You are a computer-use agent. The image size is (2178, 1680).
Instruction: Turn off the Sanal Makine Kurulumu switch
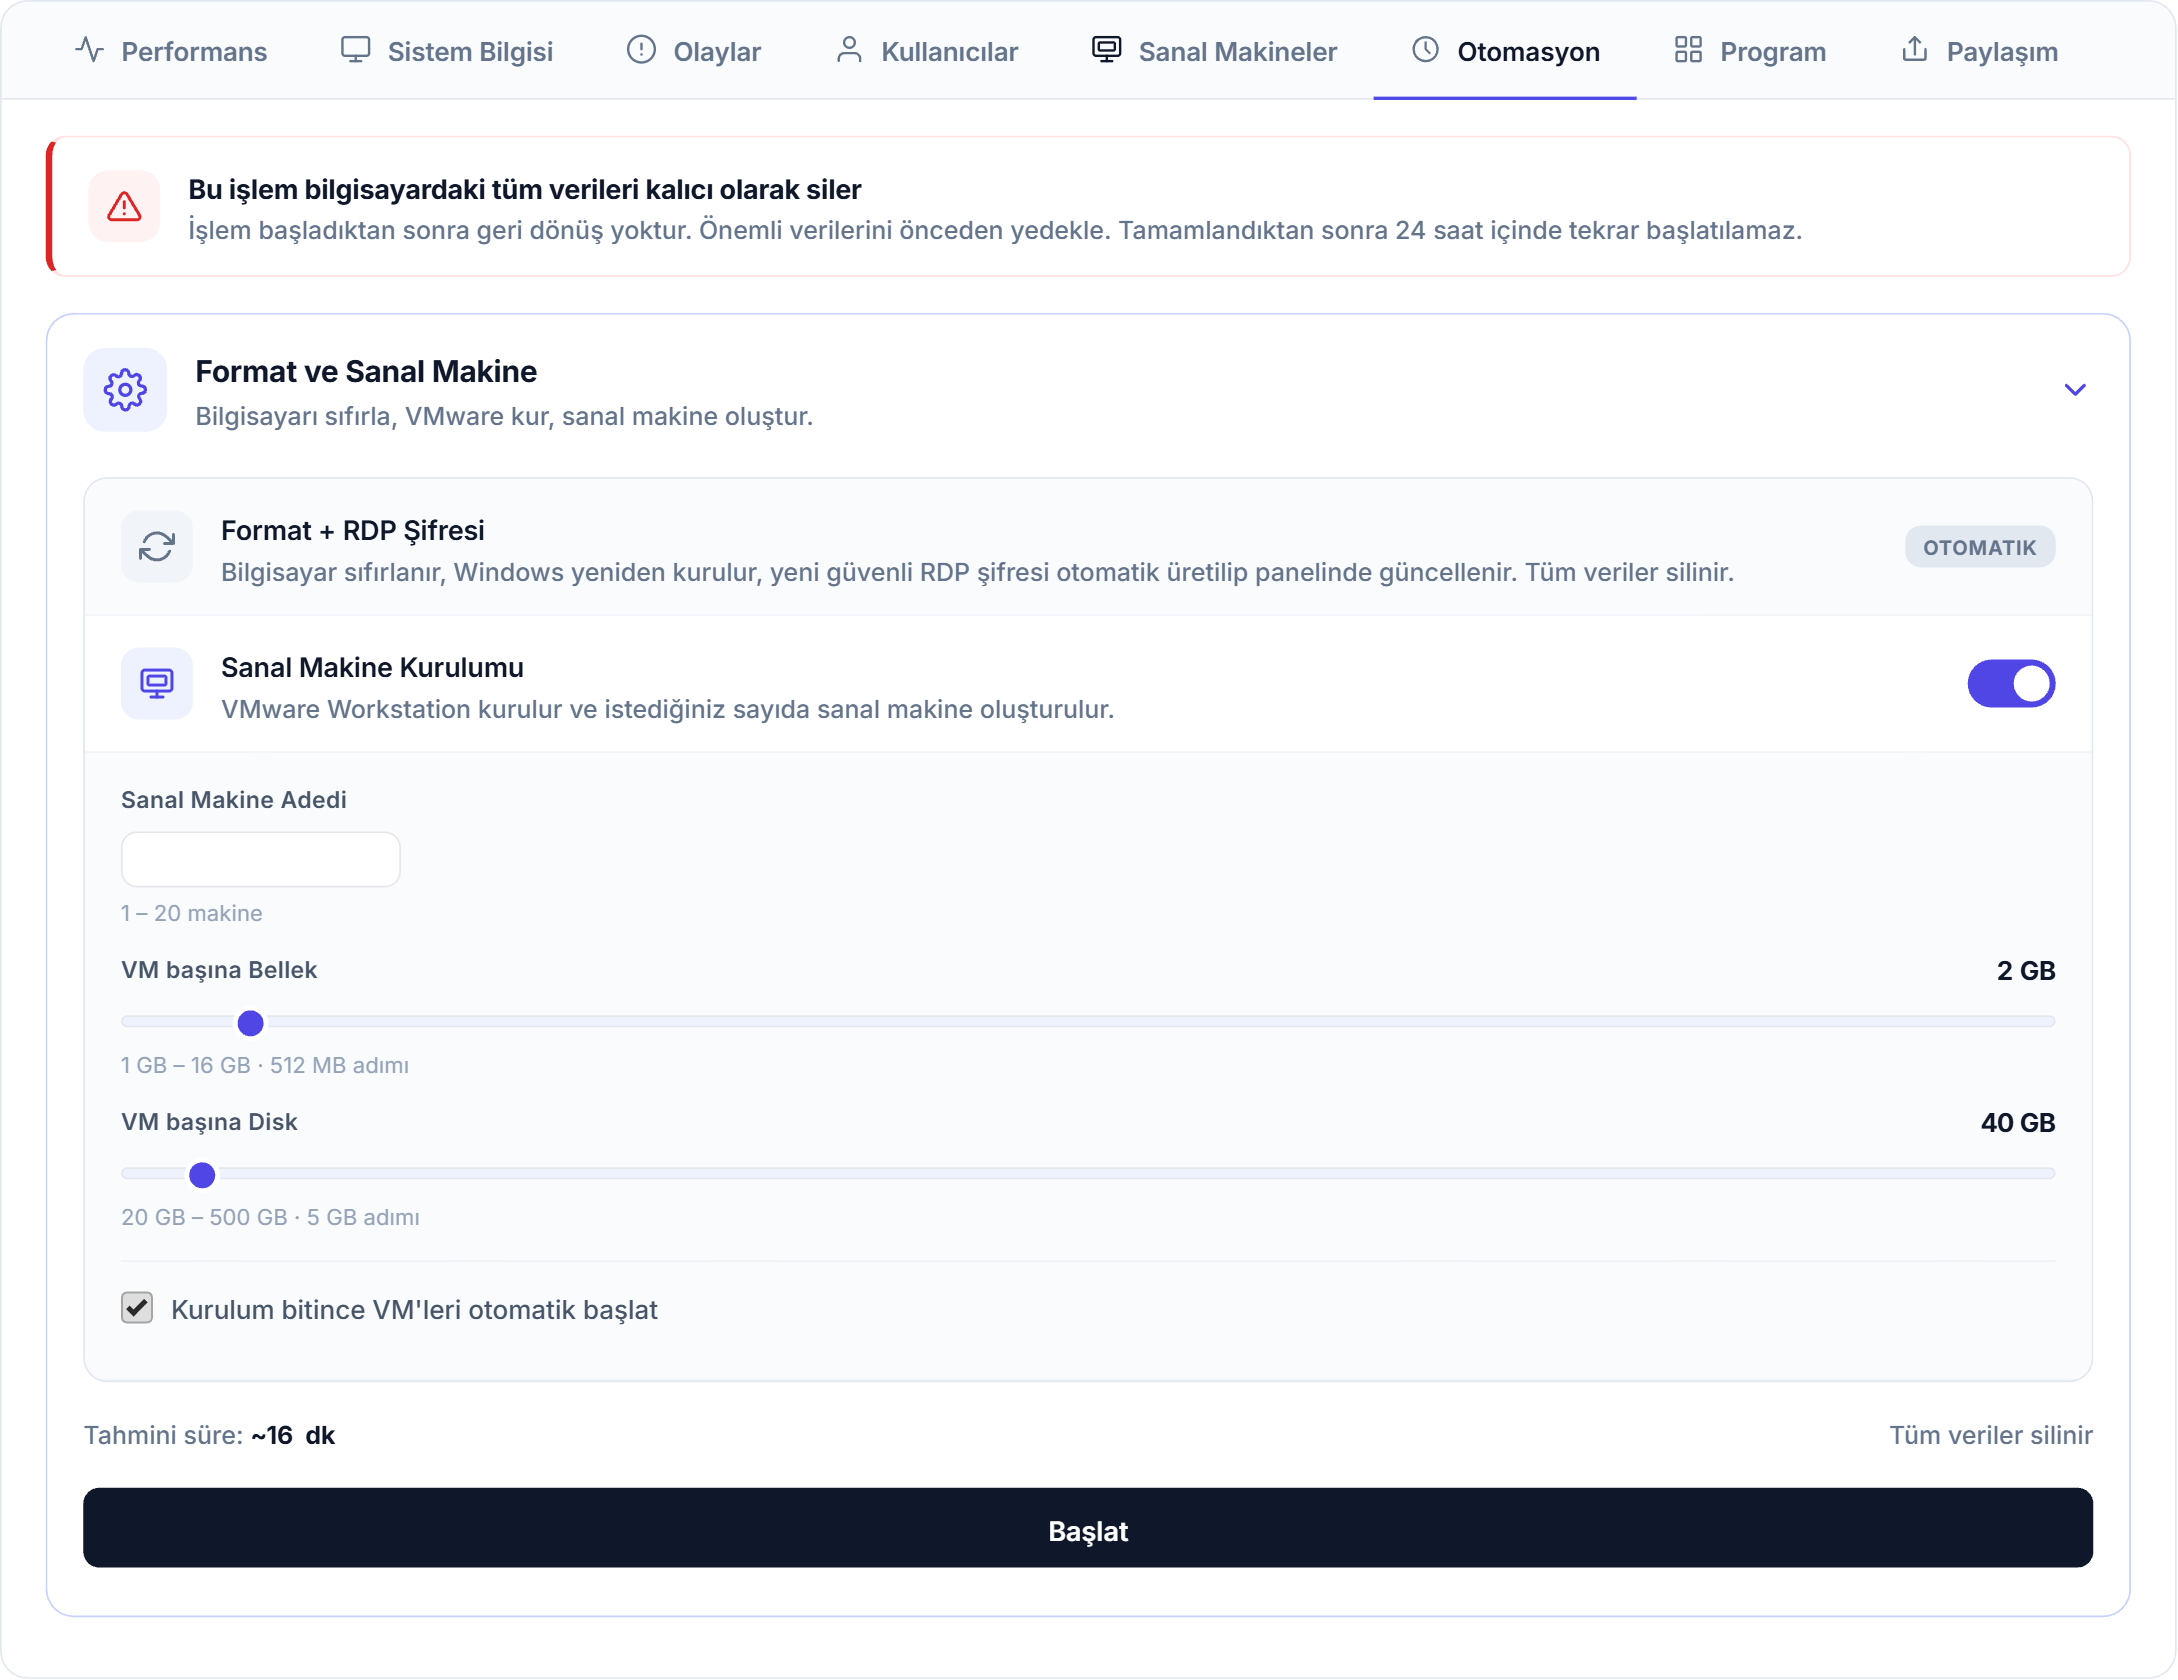pos(2011,684)
